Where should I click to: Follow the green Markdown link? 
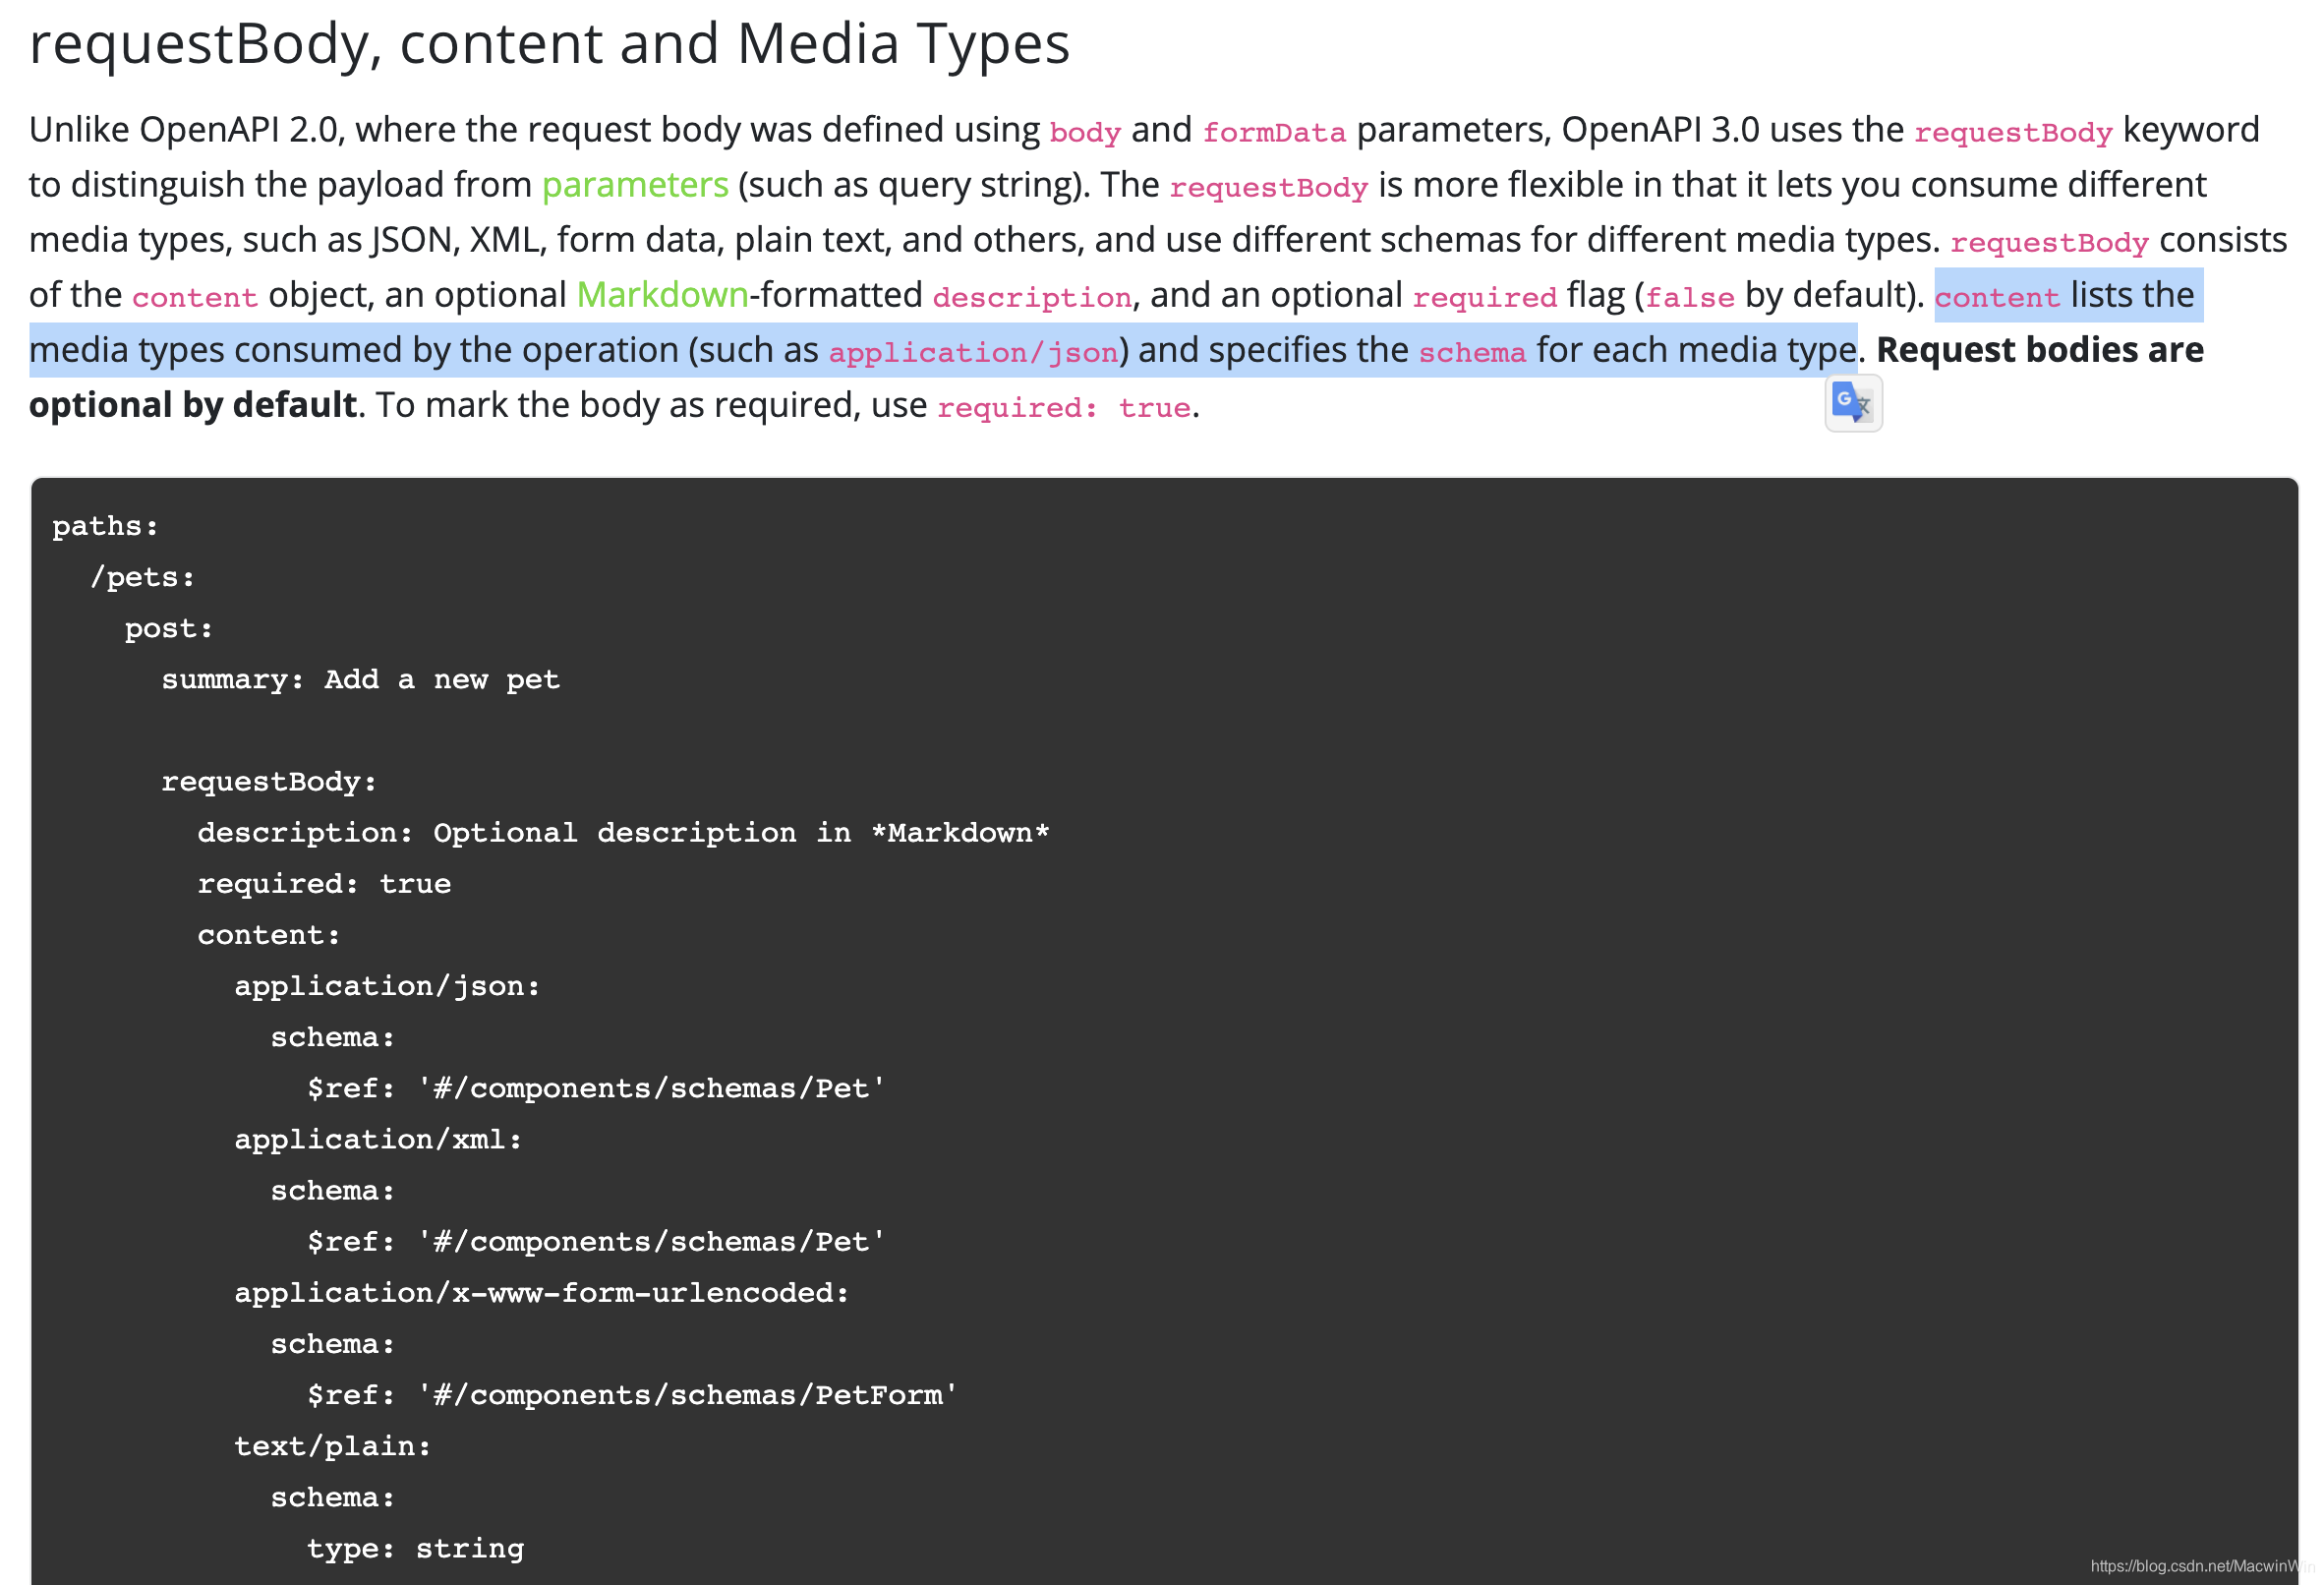point(662,295)
